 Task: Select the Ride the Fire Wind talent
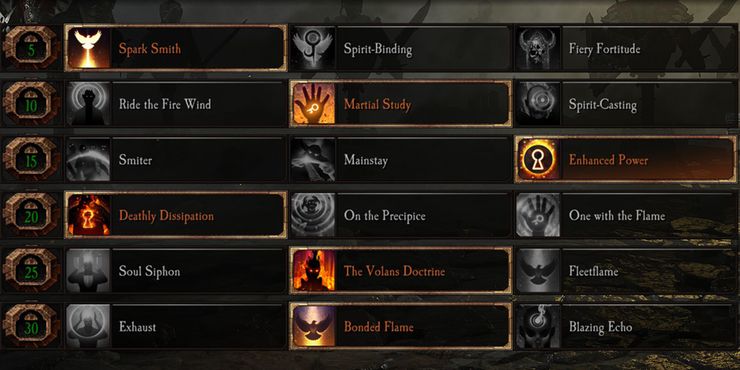pos(176,104)
